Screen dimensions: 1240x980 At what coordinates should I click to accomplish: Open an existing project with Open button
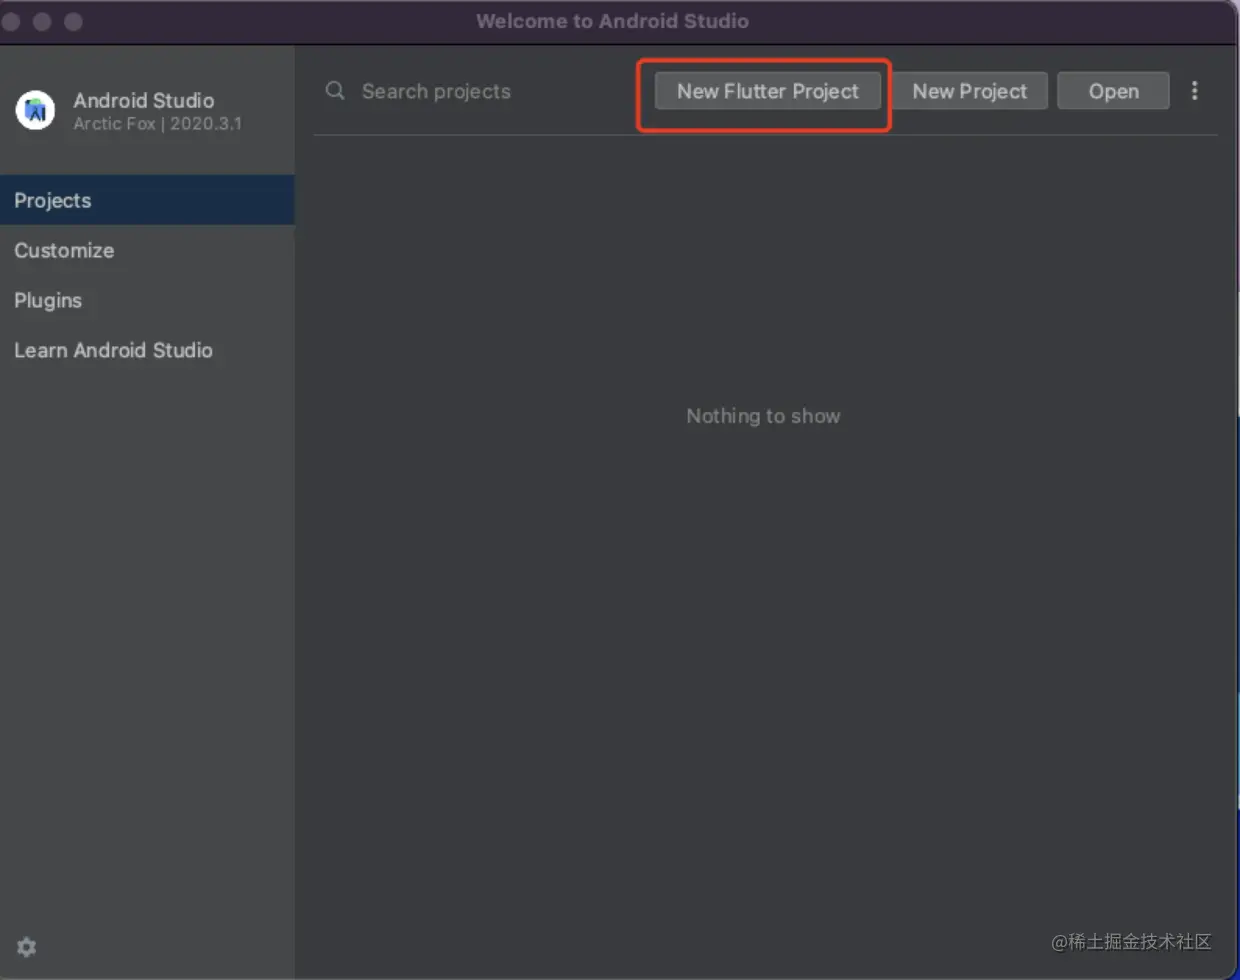pyautogui.click(x=1113, y=91)
